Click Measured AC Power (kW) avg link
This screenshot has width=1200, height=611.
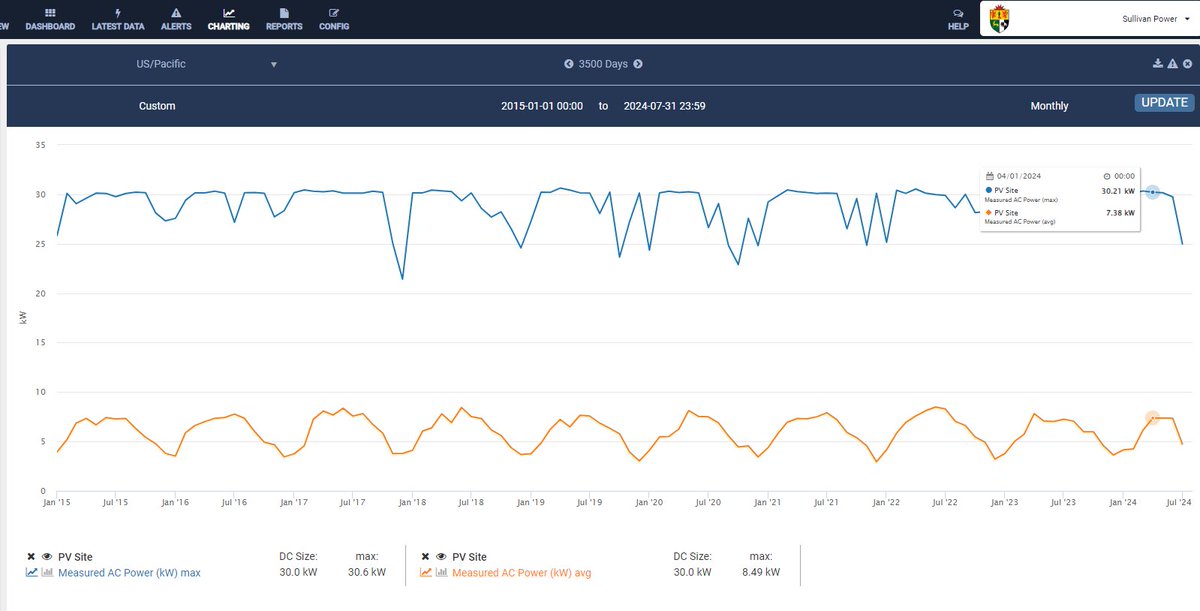coord(522,573)
